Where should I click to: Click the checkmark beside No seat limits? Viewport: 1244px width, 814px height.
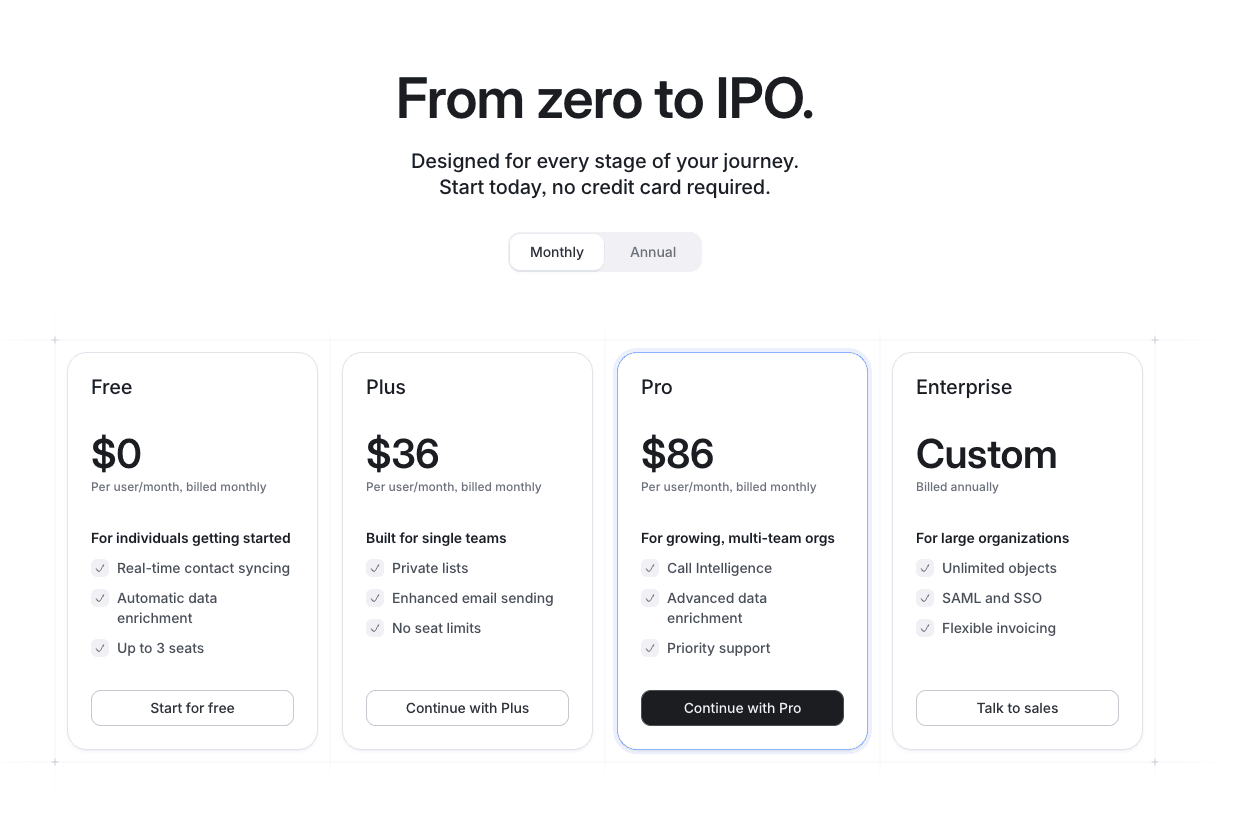coord(375,628)
